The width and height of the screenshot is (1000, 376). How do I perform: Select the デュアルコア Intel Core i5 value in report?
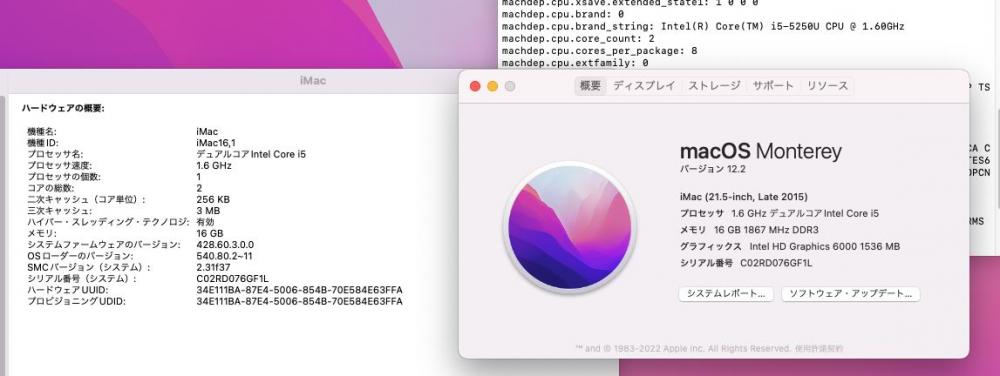251,154
